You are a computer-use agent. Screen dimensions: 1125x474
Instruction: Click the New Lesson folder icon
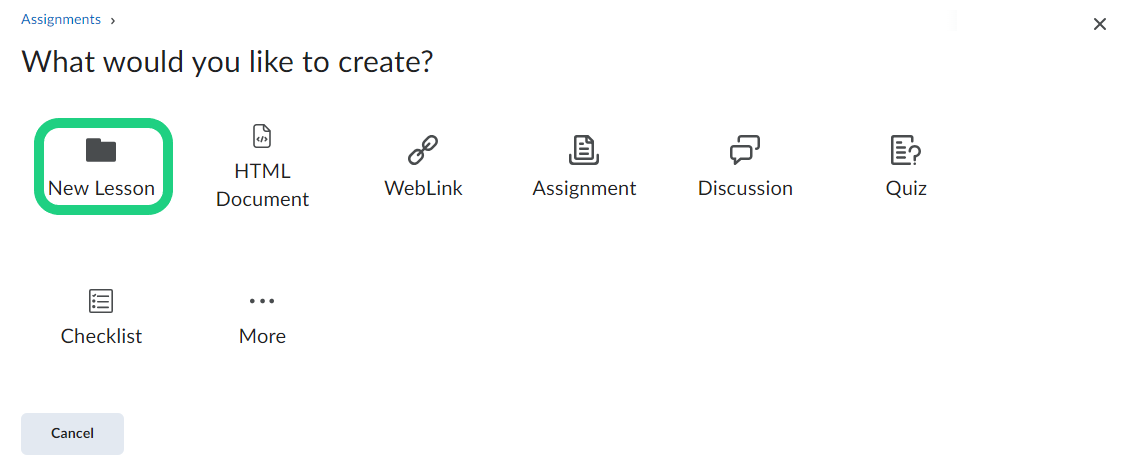(x=101, y=151)
